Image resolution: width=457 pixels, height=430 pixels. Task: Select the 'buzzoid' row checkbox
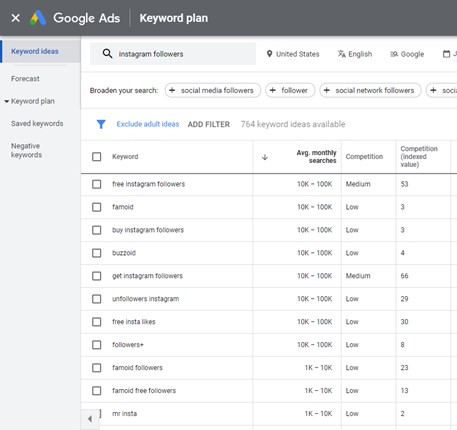pyautogui.click(x=97, y=253)
